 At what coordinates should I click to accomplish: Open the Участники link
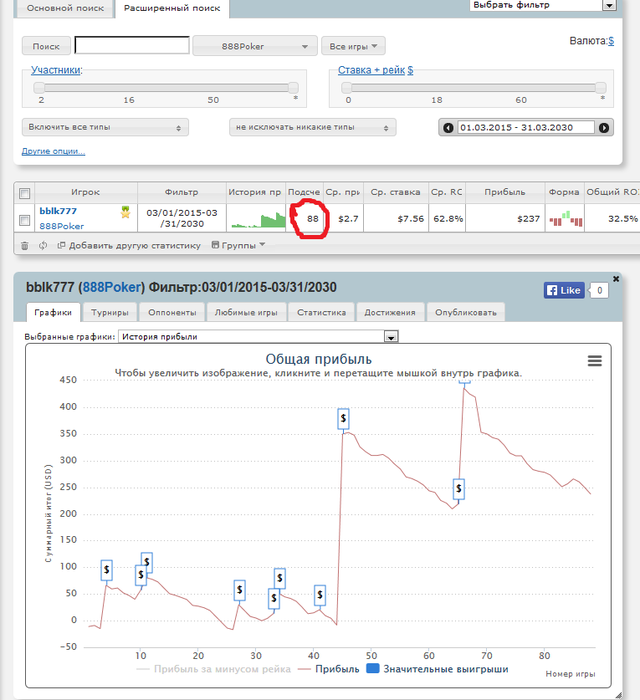click(x=56, y=70)
